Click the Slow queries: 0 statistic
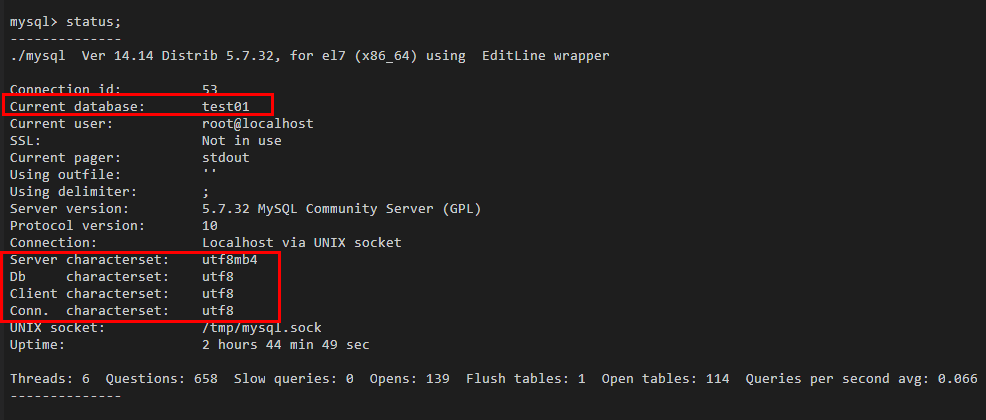Viewport: 986px width, 420px height. (294, 379)
